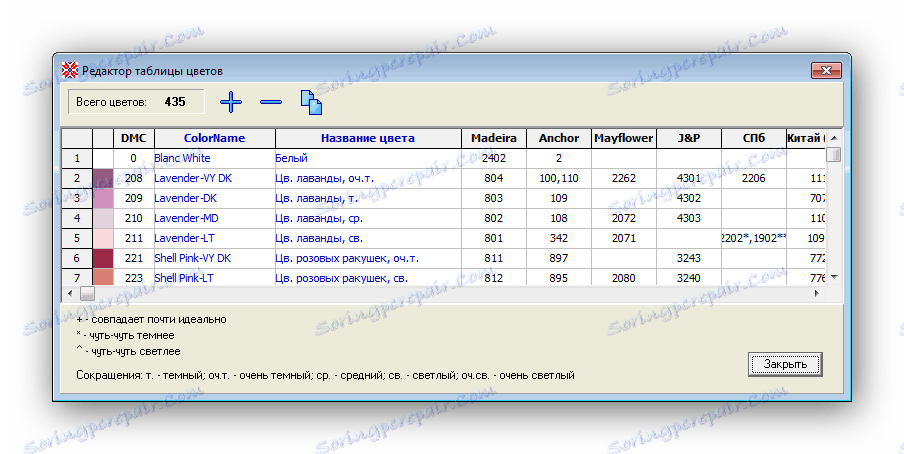Viewport: 904px width, 454px height.
Task: Click the 'Lavender-DK' cell
Action: [x=214, y=198]
